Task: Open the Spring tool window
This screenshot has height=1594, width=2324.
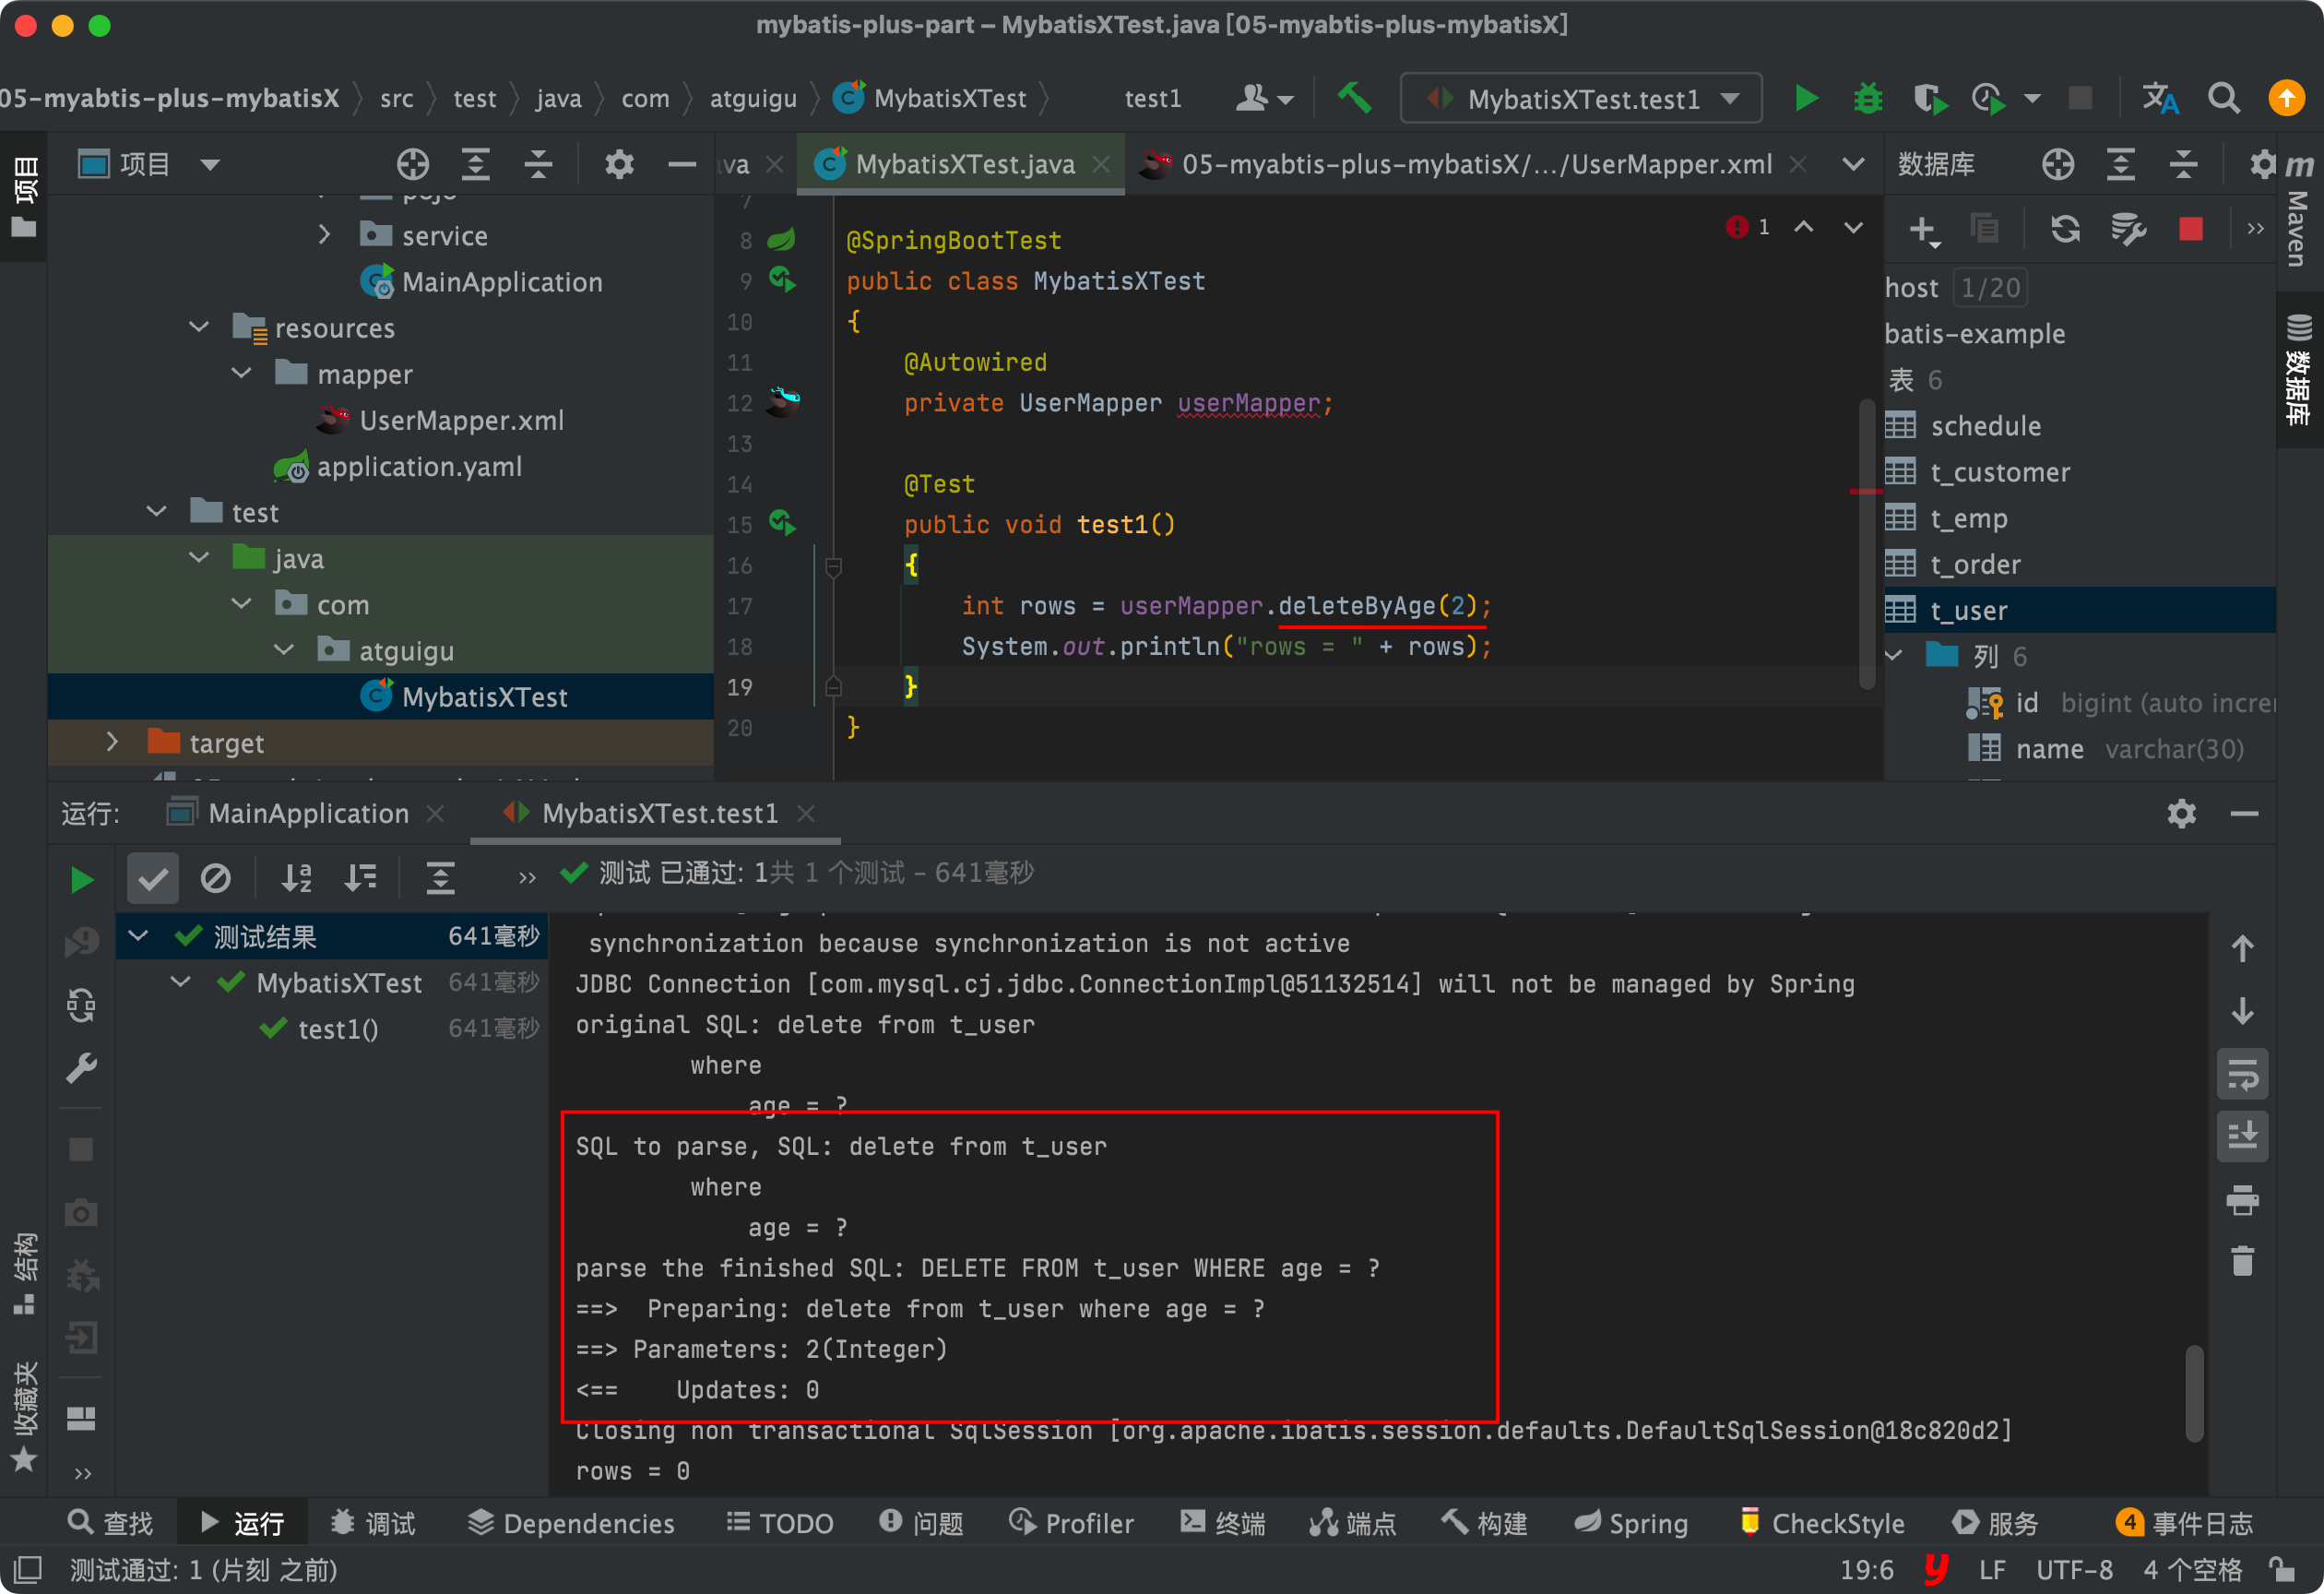Action: click(x=1630, y=1523)
